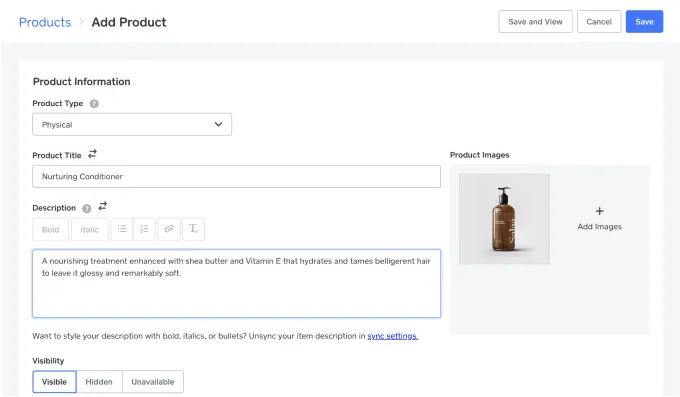The height and width of the screenshot is (397, 680).
Task: Click the Description label text
Action: pyautogui.click(x=54, y=208)
